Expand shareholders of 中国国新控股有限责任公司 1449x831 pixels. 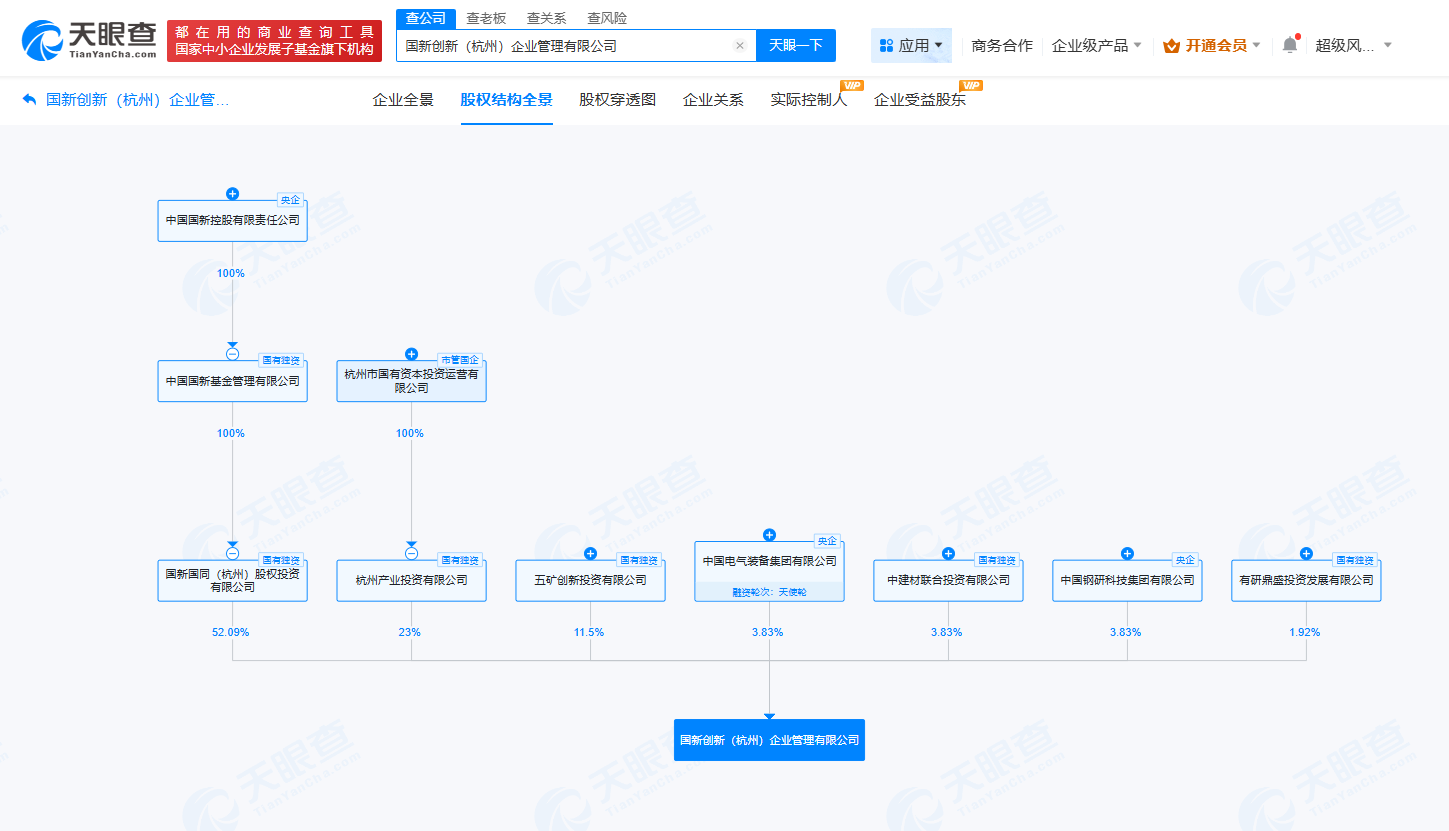[x=232, y=194]
